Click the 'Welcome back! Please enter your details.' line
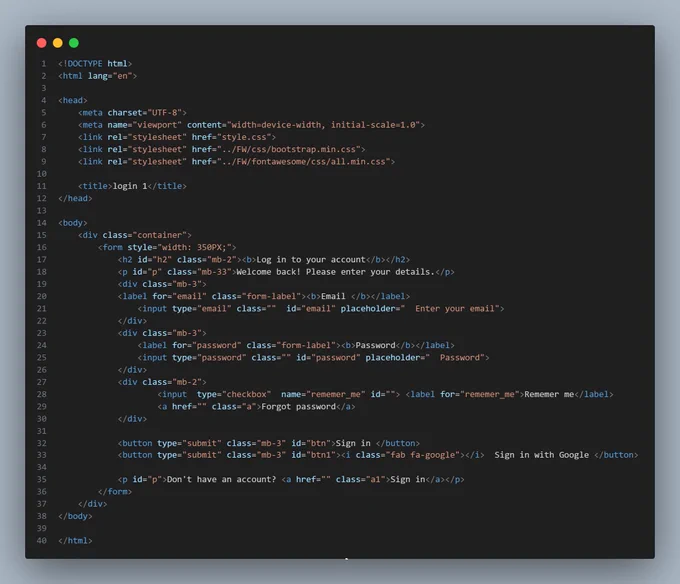 pyautogui.click(x=286, y=272)
